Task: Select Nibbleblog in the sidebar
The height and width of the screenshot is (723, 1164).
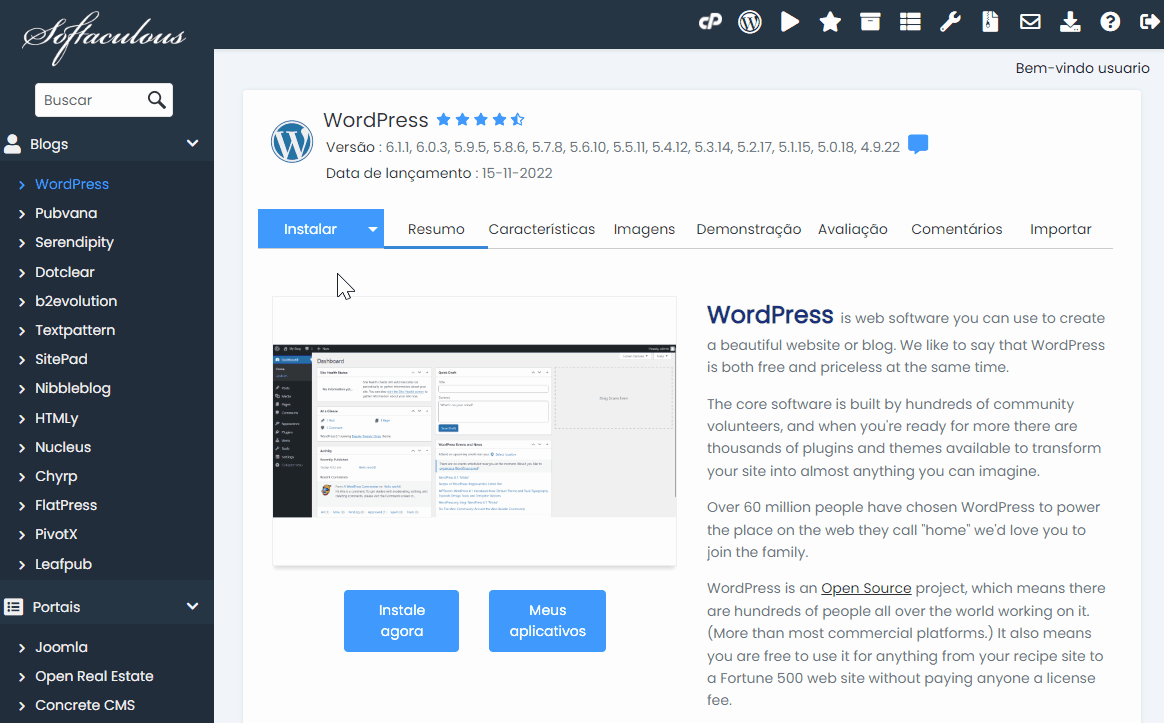Action: click(73, 388)
